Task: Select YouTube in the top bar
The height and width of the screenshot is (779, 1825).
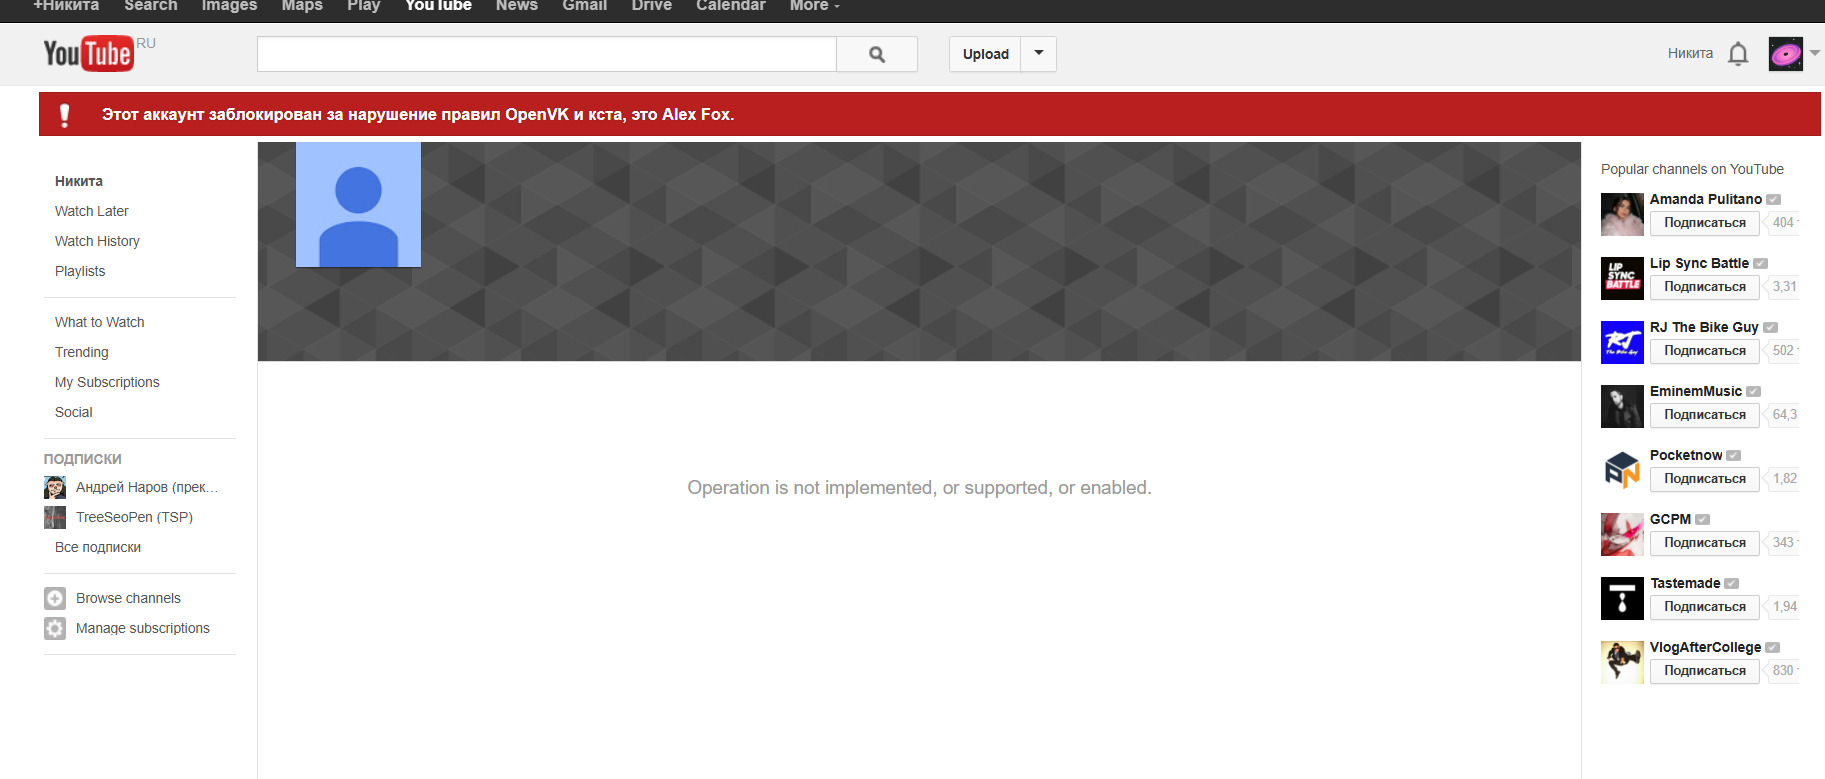Action: [x=438, y=6]
